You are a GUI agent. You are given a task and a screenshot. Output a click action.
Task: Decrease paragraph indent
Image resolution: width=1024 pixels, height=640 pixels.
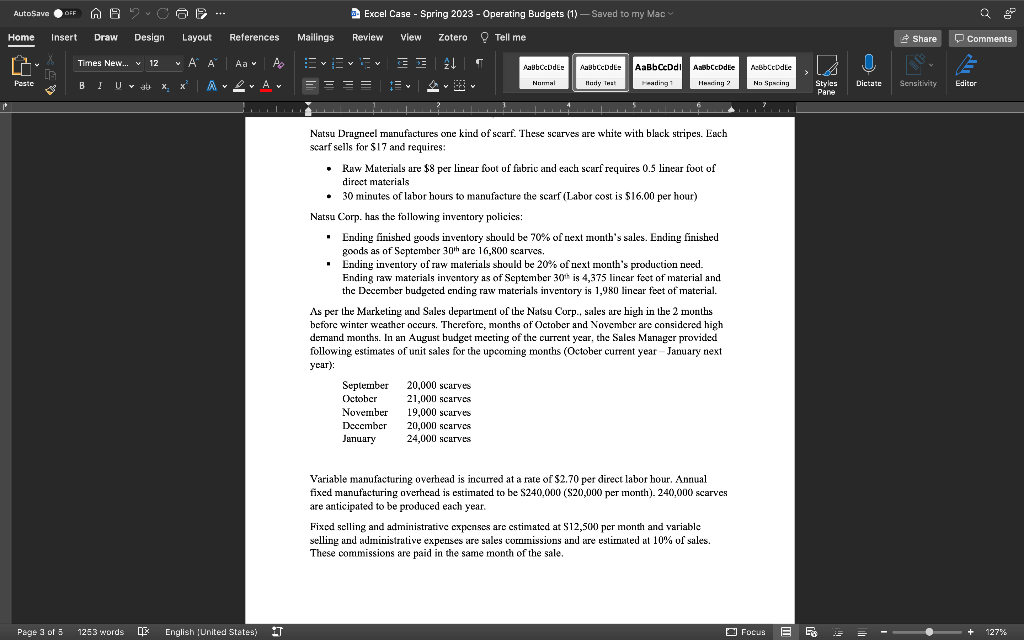[402, 63]
